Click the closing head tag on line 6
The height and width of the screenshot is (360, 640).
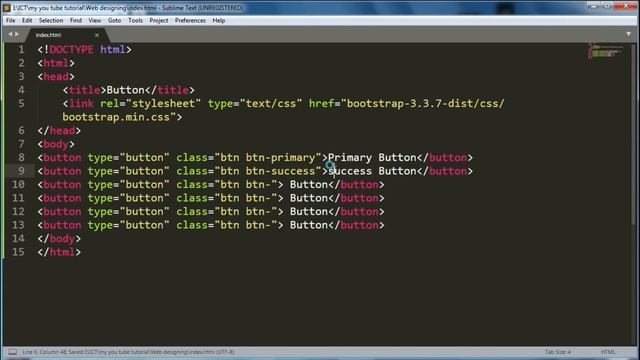pyautogui.click(x=59, y=131)
